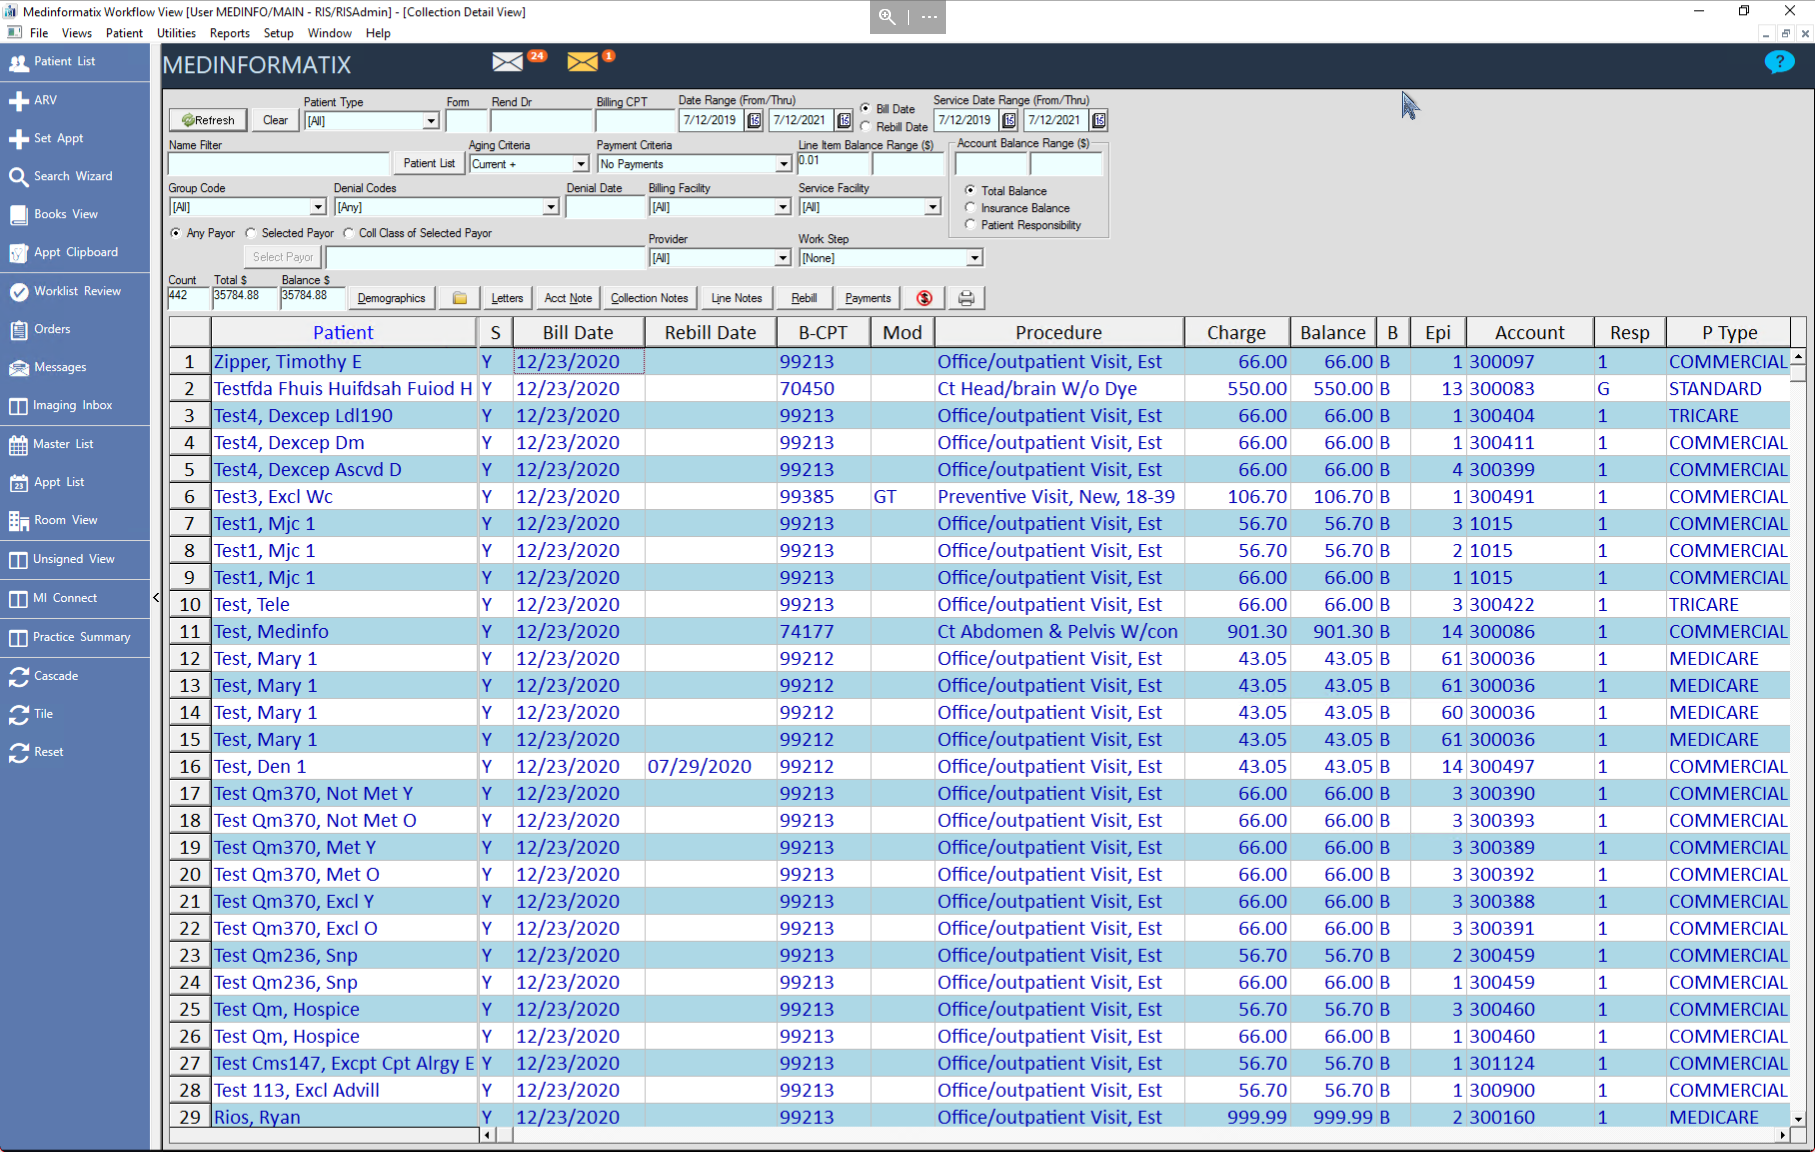
Task: Open the Reports menu
Action: pyautogui.click(x=229, y=33)
